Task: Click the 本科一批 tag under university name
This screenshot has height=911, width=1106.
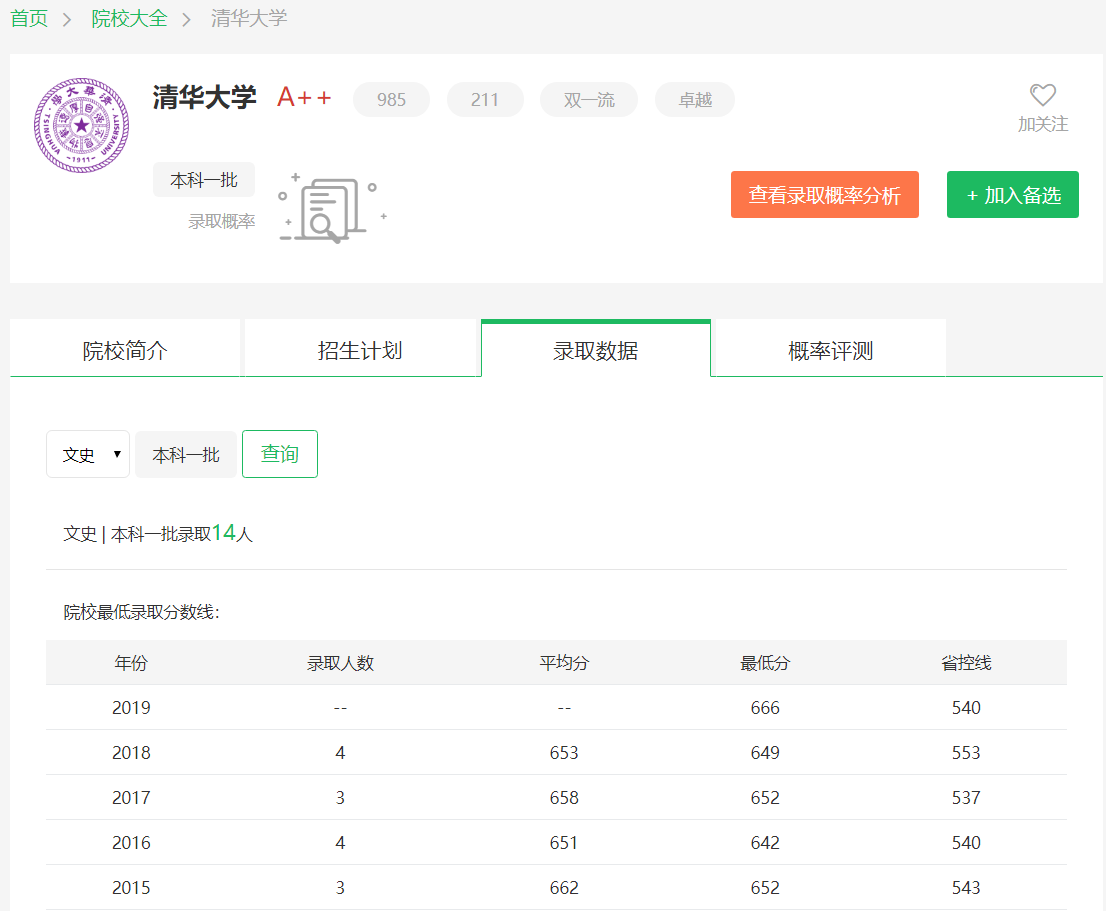Action: point(204,180)
